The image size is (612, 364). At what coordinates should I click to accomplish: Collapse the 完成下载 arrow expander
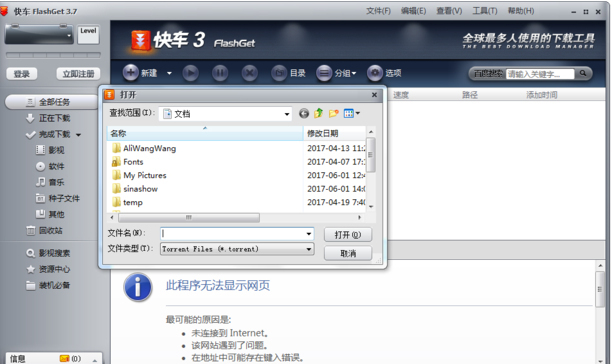coord(78,135)
